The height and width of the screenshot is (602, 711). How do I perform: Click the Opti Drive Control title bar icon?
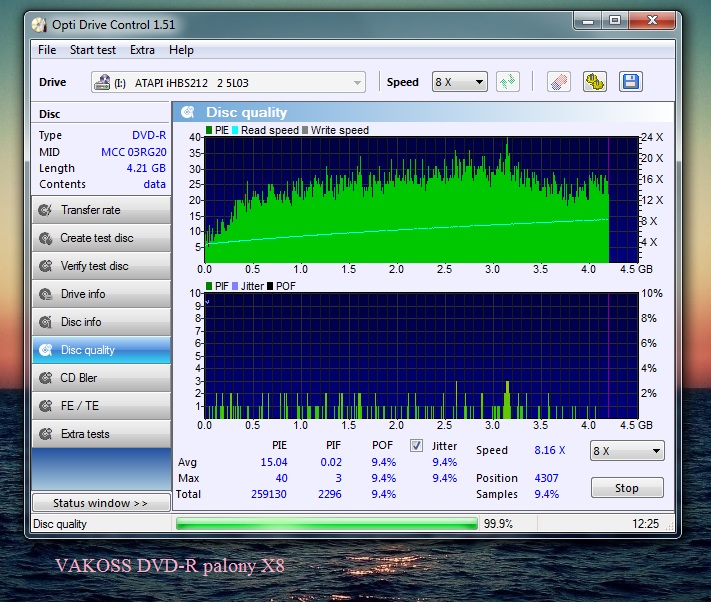pyautogui.click(x=39, y=25)
